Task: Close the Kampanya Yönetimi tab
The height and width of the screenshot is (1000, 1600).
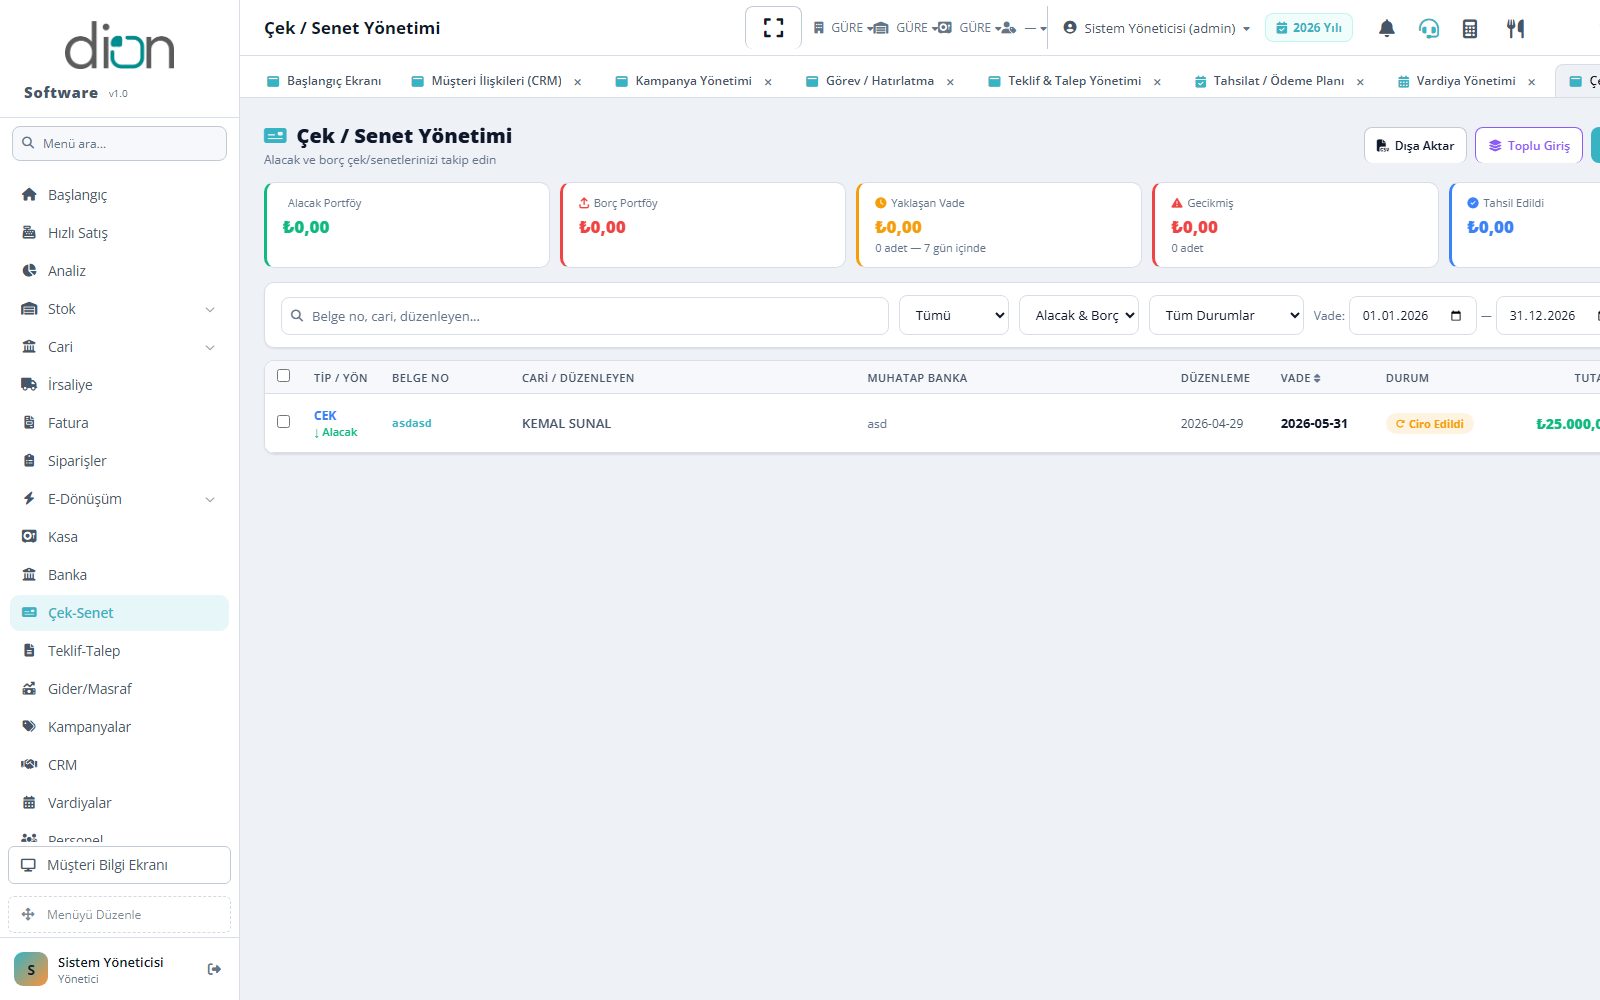Action: tap(768, 82)
